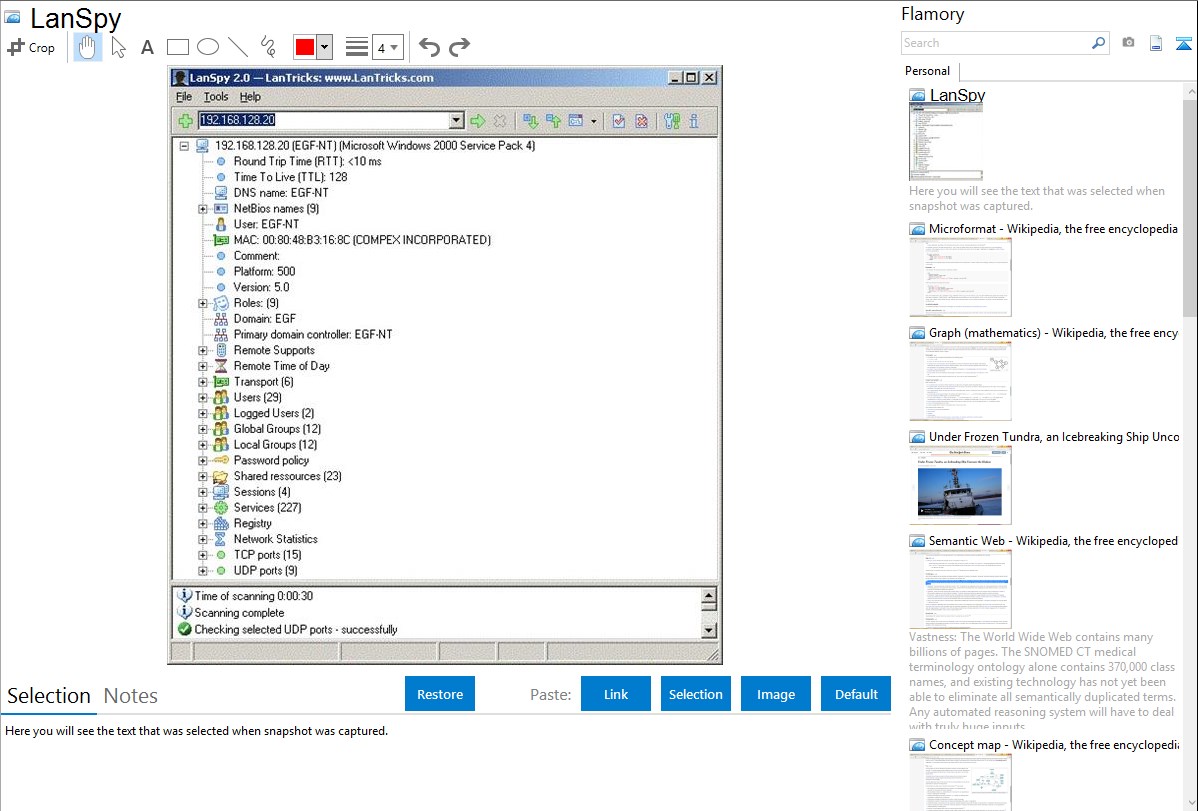Image resolution: width=1198 pixels, height=811 pixels.
Task: Click the Round Trip Time row
Action: pyautogui.click(x=307, y=161)
